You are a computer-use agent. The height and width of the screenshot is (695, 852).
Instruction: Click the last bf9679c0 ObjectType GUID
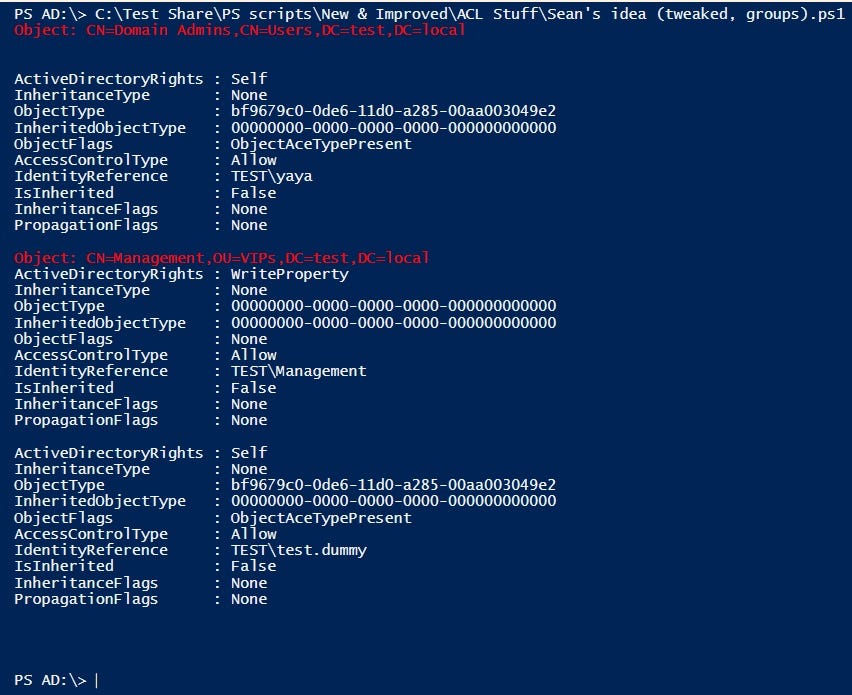click(x=393, y=485)
